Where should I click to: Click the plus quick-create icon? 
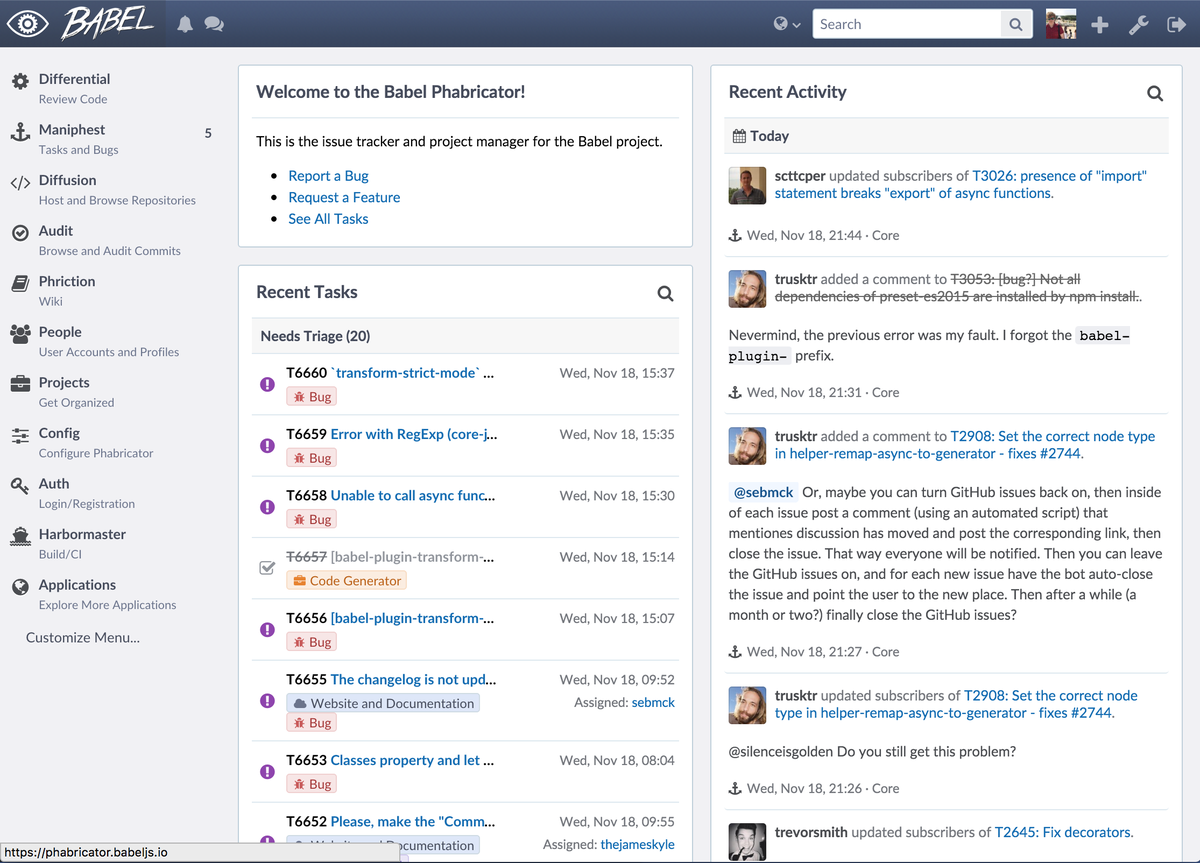click(x=1100, y=25)
